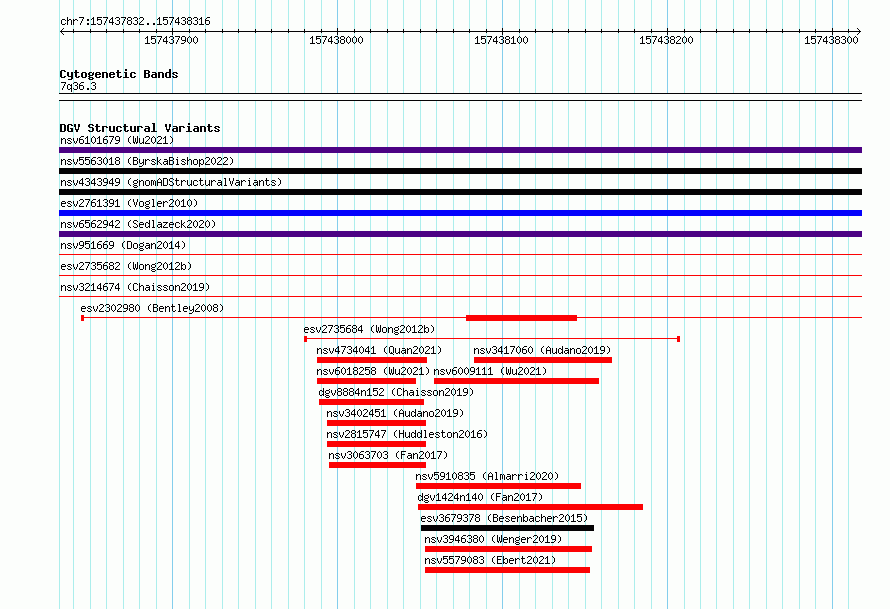This screenshot has height=609, width=890.
Task: Click thin red line under esv2735682
Action: 460,276
